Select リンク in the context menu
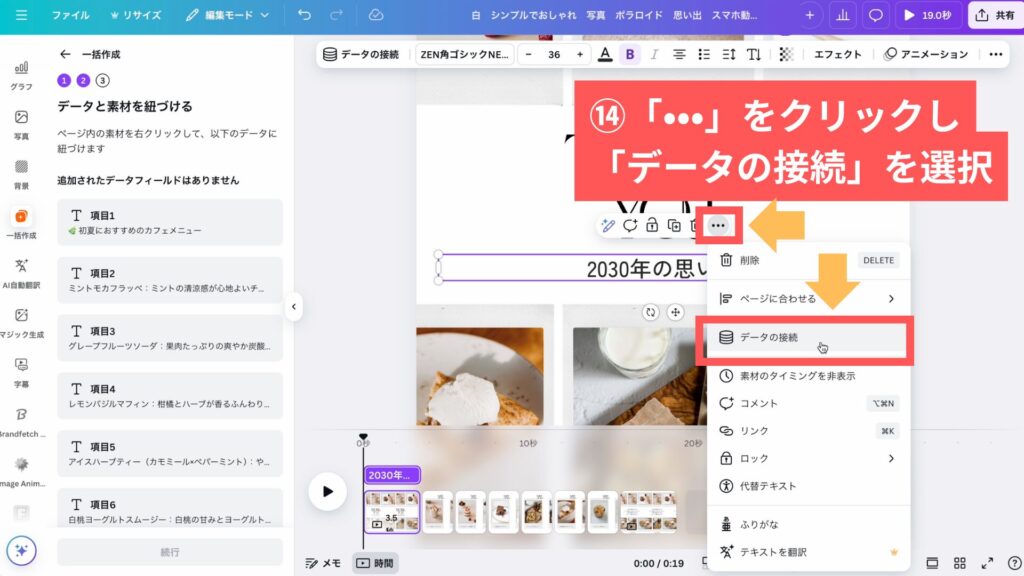Image resolution: width=1024 pixels, height=576 pixels. pyautogui.click(x=808, y=431)
